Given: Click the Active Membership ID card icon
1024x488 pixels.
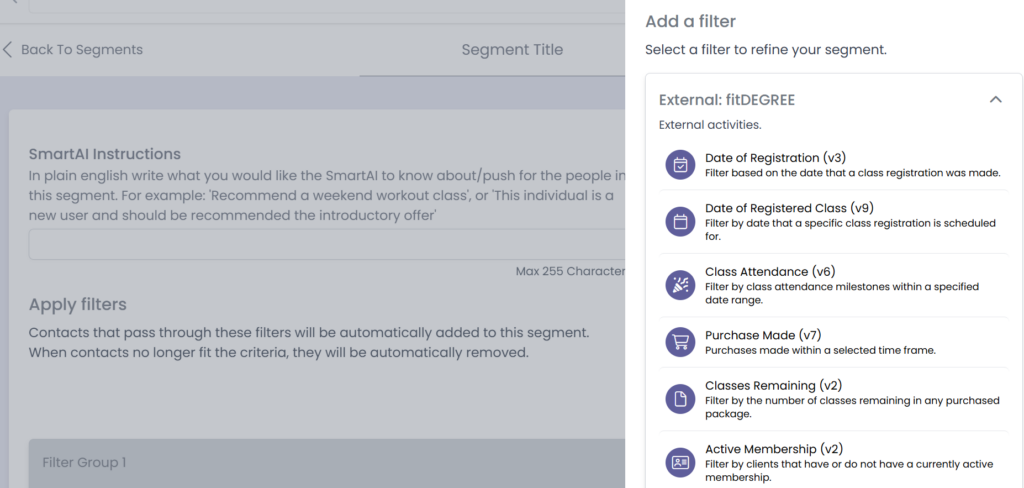Looking at the screenshot, I should (681, 463).
